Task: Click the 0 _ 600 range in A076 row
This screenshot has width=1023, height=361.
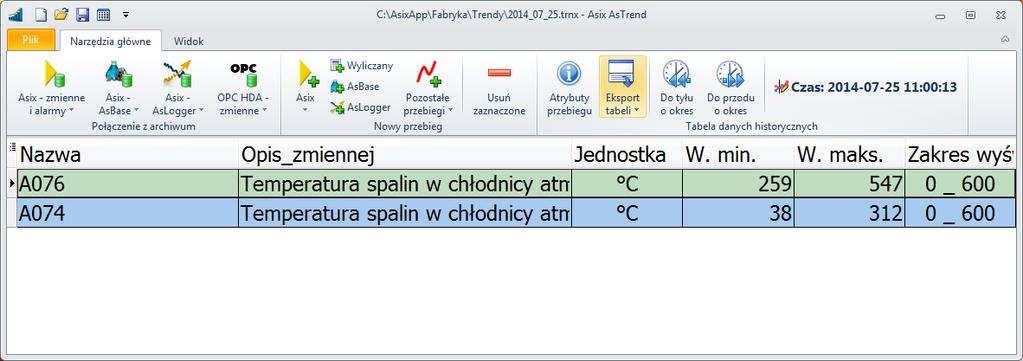Action: [960, 184]
